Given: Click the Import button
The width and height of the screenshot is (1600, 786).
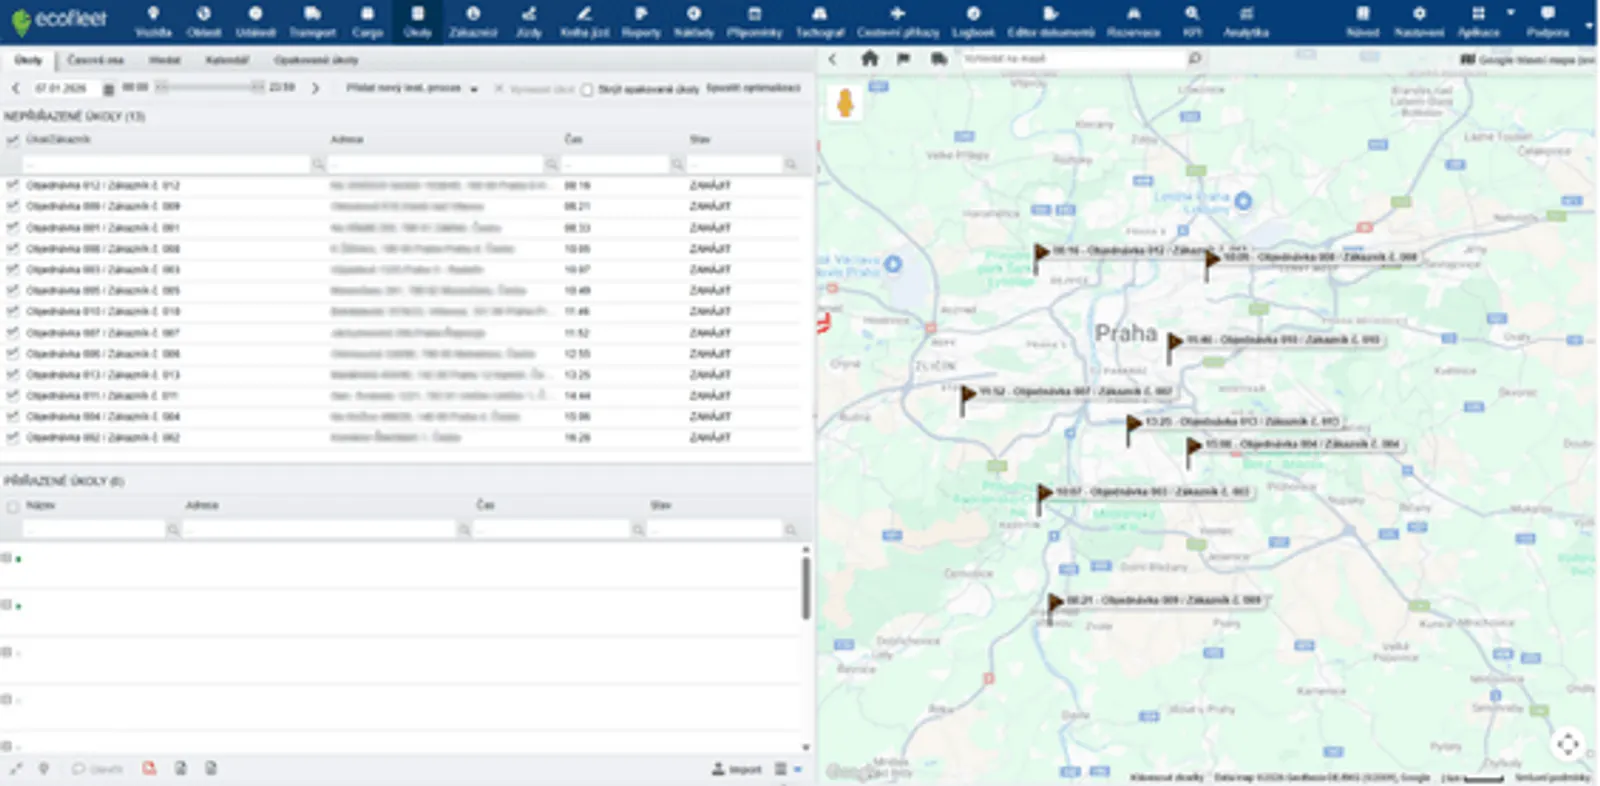Looking at the screenshot, I should (737, 769).
